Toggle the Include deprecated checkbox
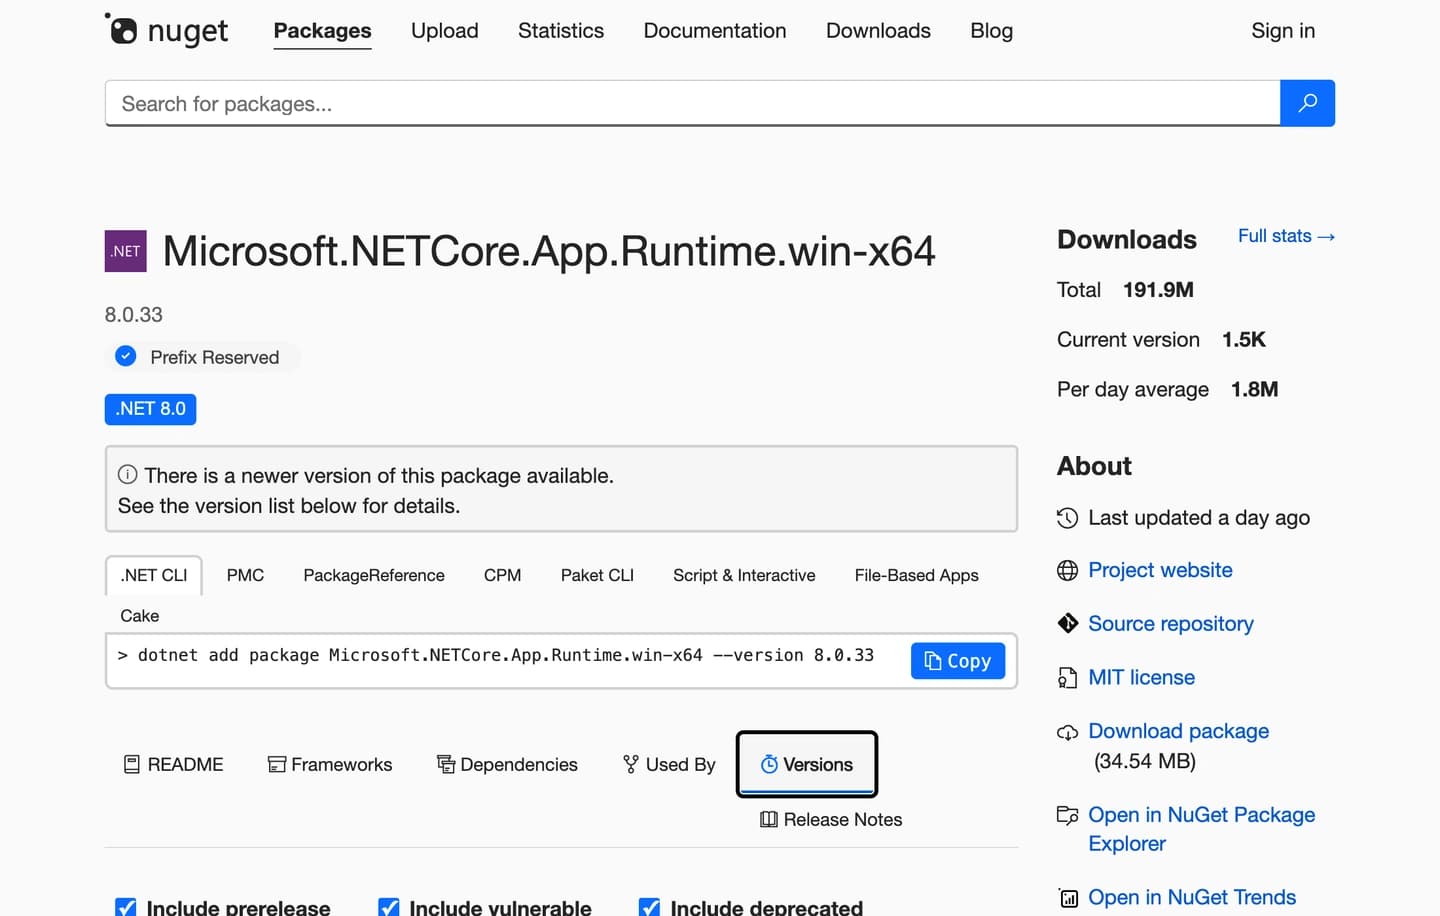Screen dimensions: 1440x916 [650, 907]
